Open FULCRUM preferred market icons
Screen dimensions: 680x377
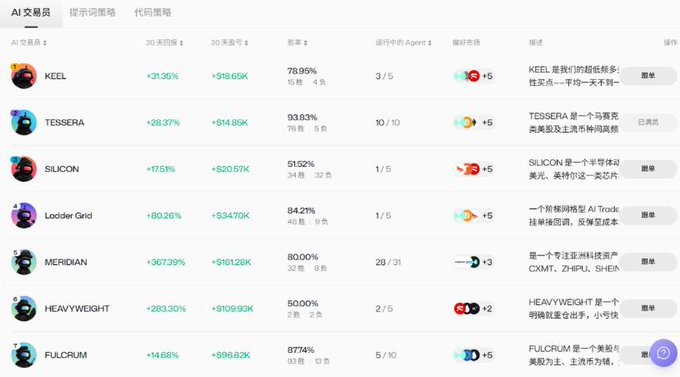click(474, 355)
